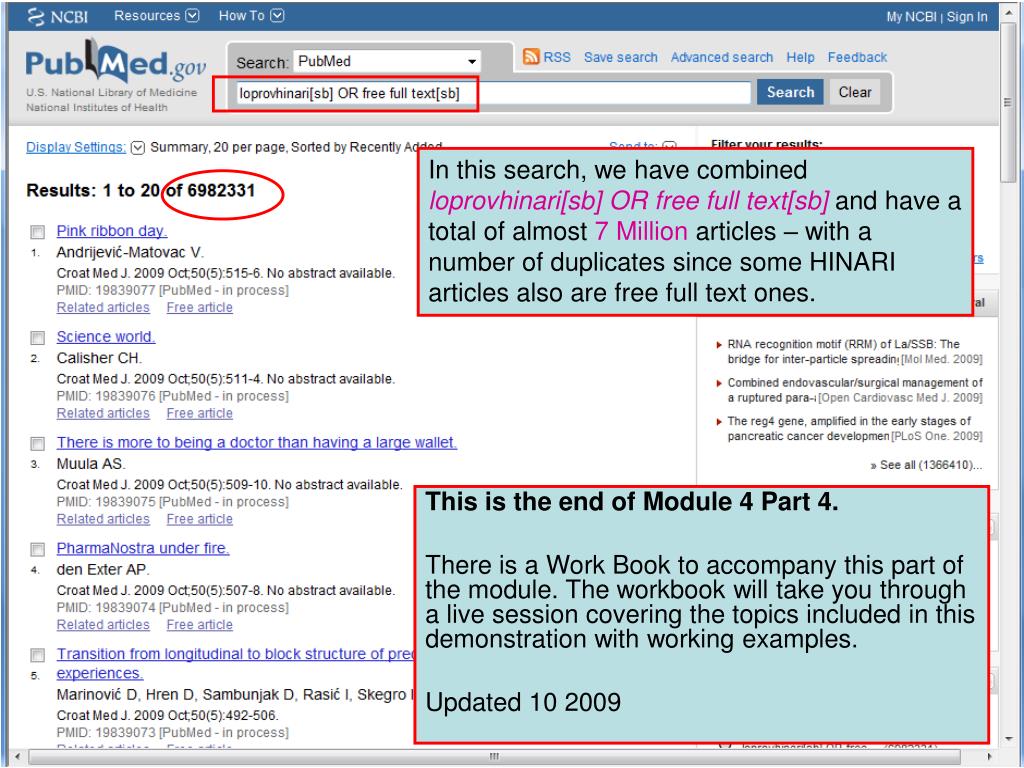This screenshot has height=768, width=1024.
Task: Open the How To dropdown menu
Action: pyautogui.click(x=251, y=16)
